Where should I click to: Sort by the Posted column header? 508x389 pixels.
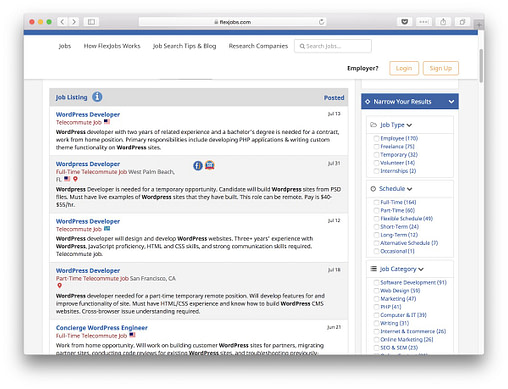pos(334,98)
